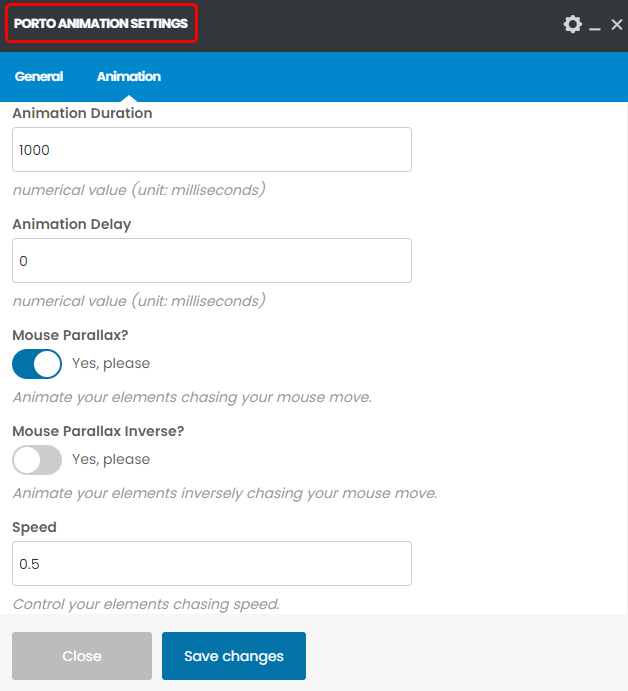Click the Animation Delay label
This screenshot has width=628, height=691.
pos(72,224)
